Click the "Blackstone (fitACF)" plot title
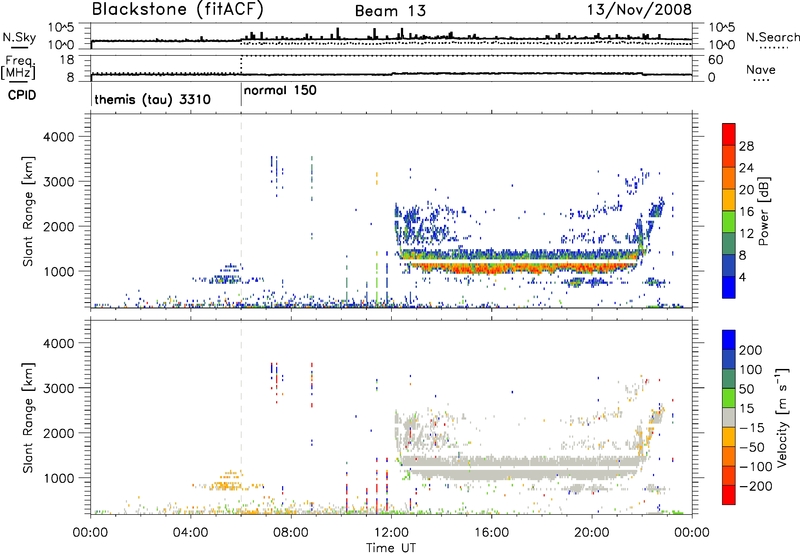 (x=178, y=9)
